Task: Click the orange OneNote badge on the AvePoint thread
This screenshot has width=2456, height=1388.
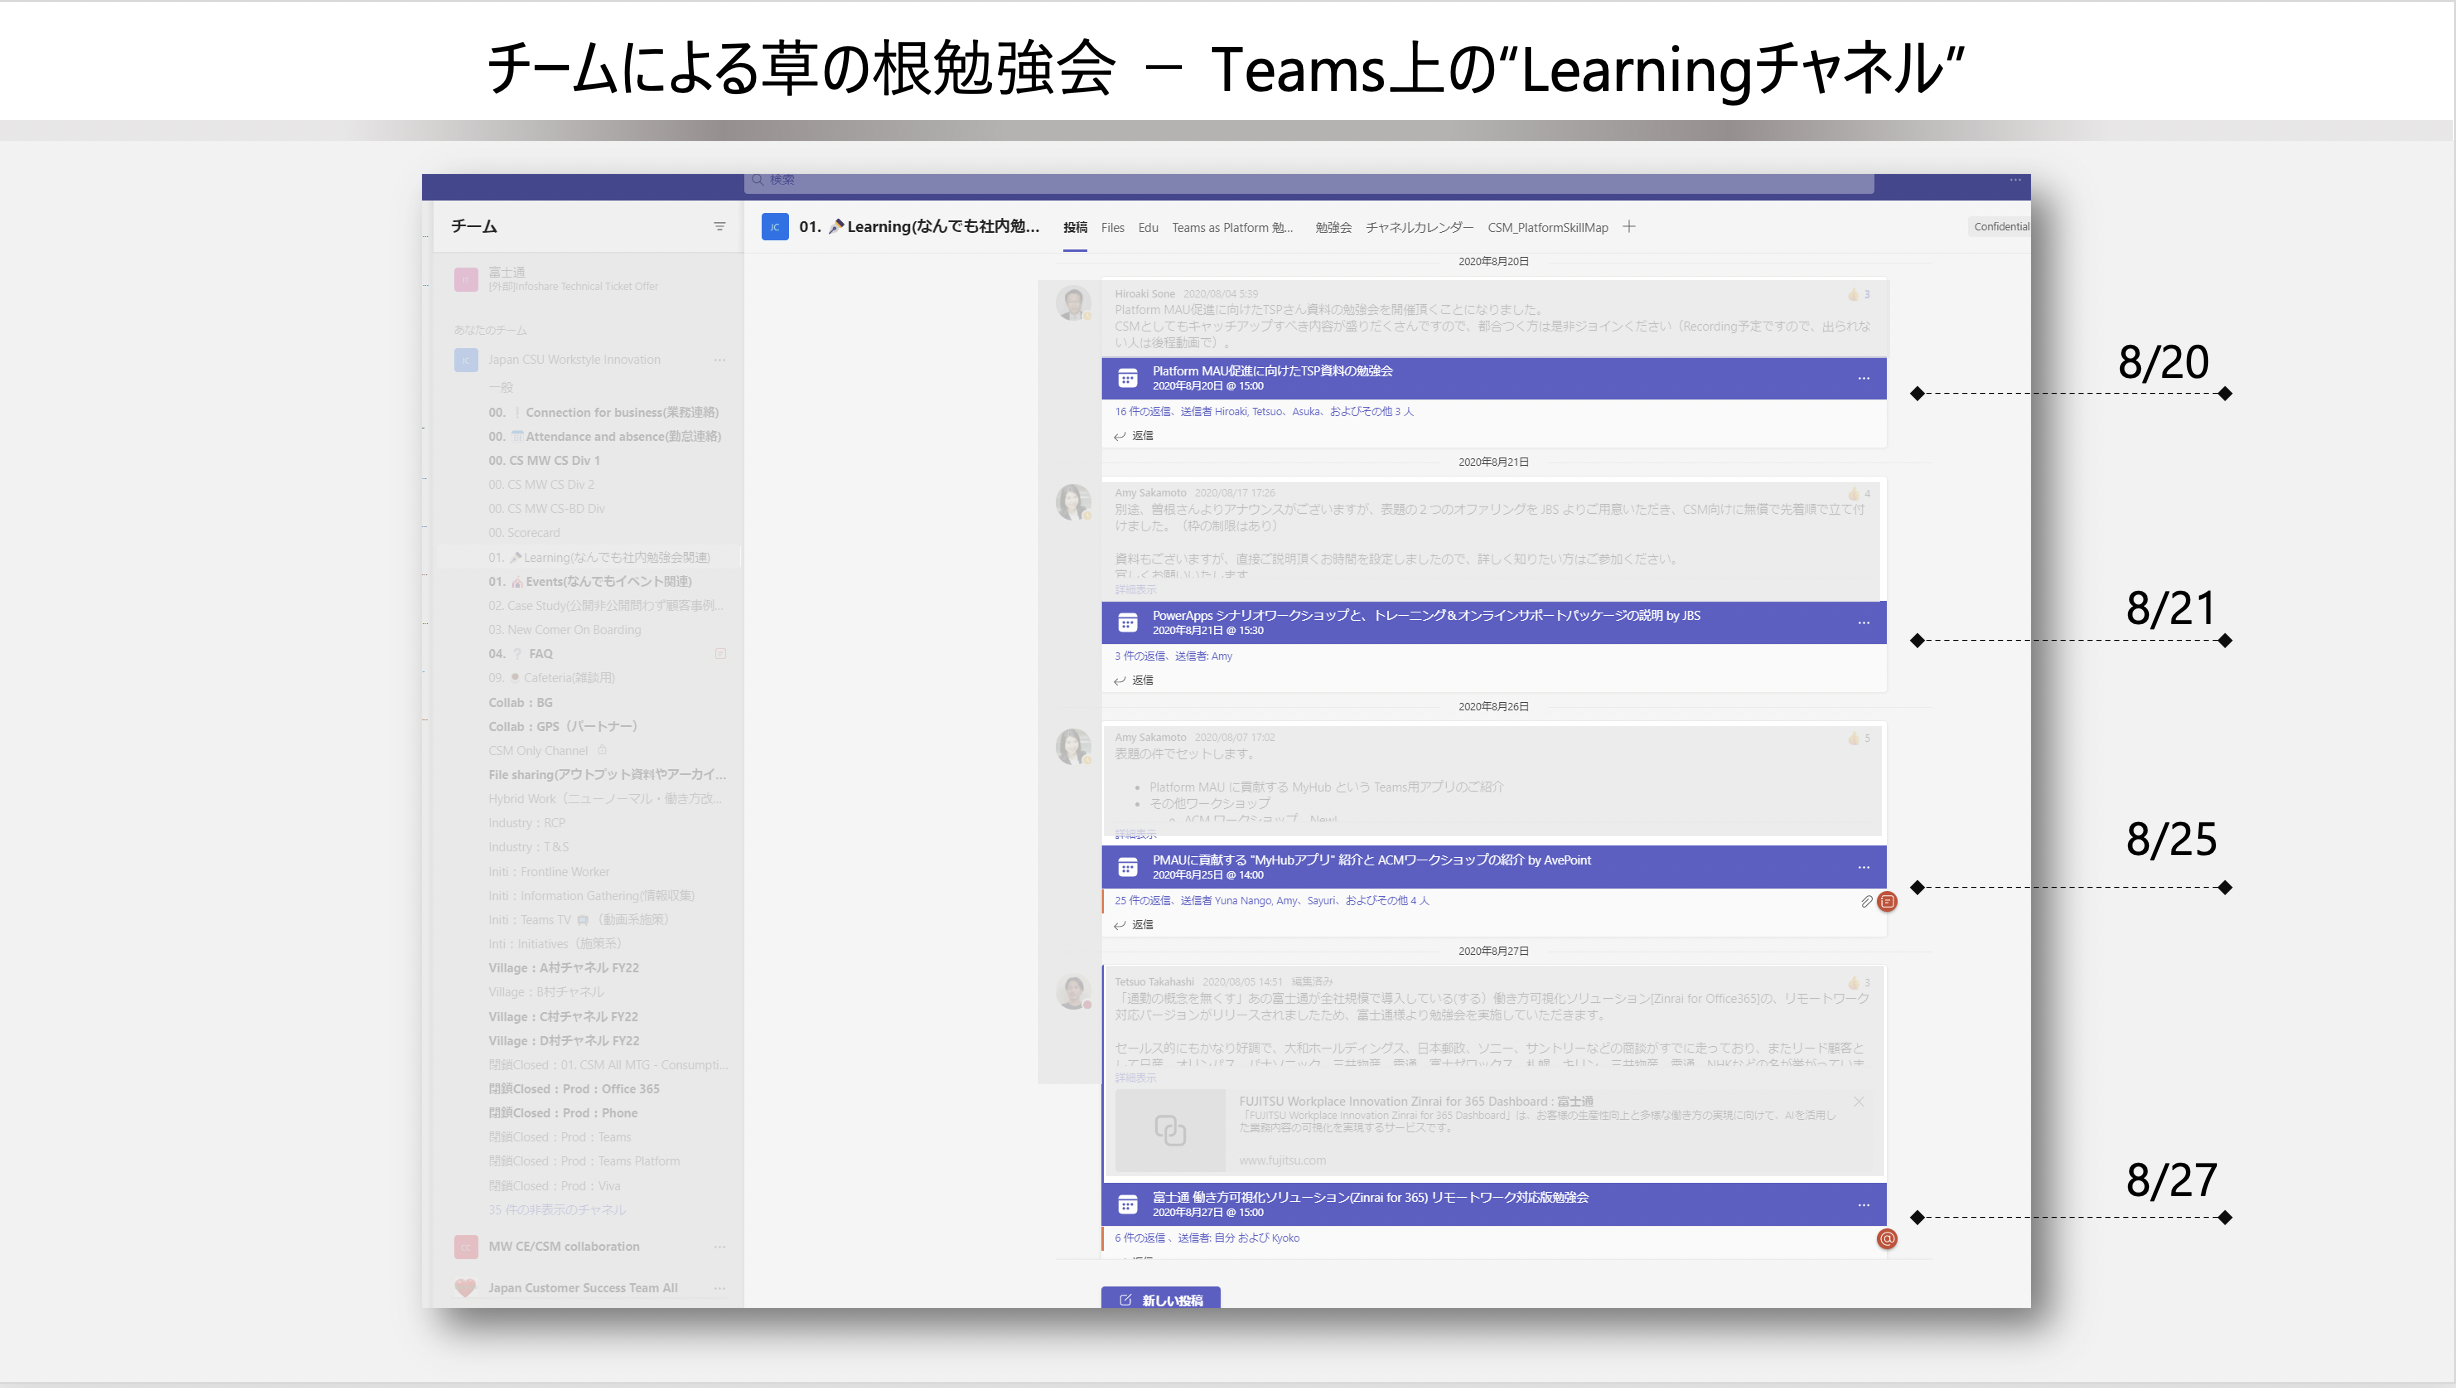Action: click(x=1887, y=902)
